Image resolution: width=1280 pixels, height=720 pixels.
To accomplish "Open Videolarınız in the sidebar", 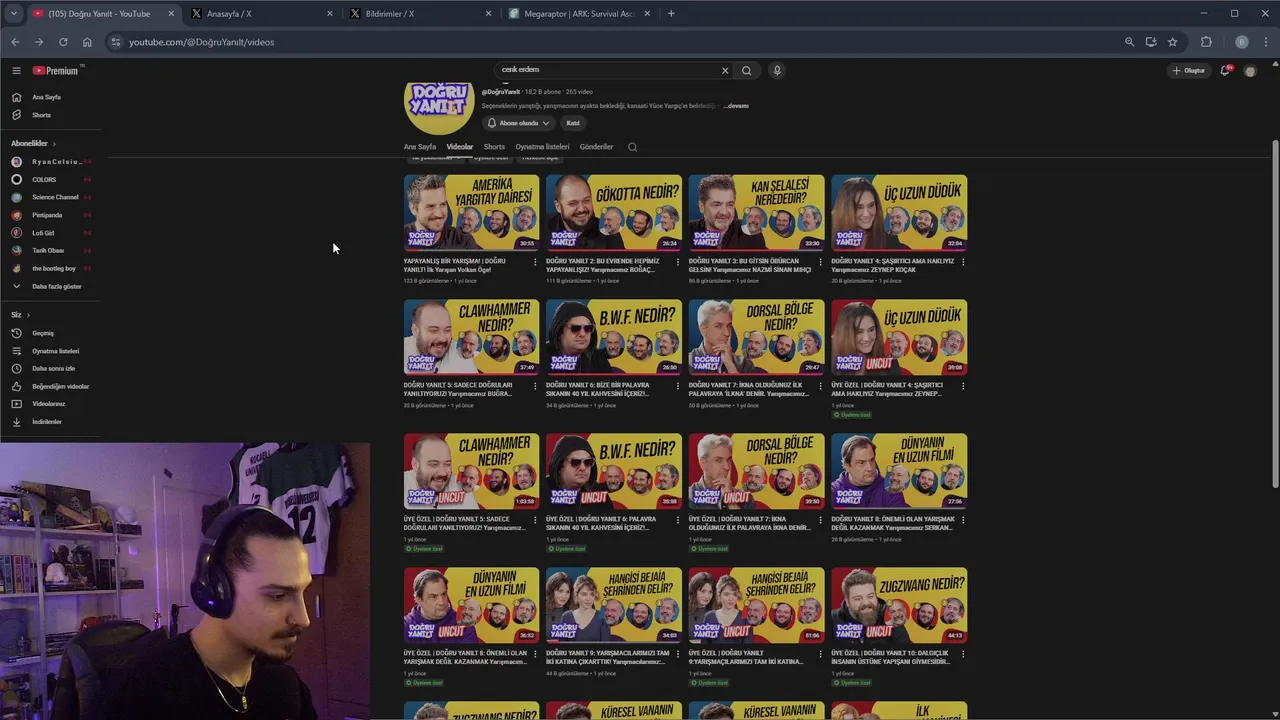I will (x=48, y=404).
